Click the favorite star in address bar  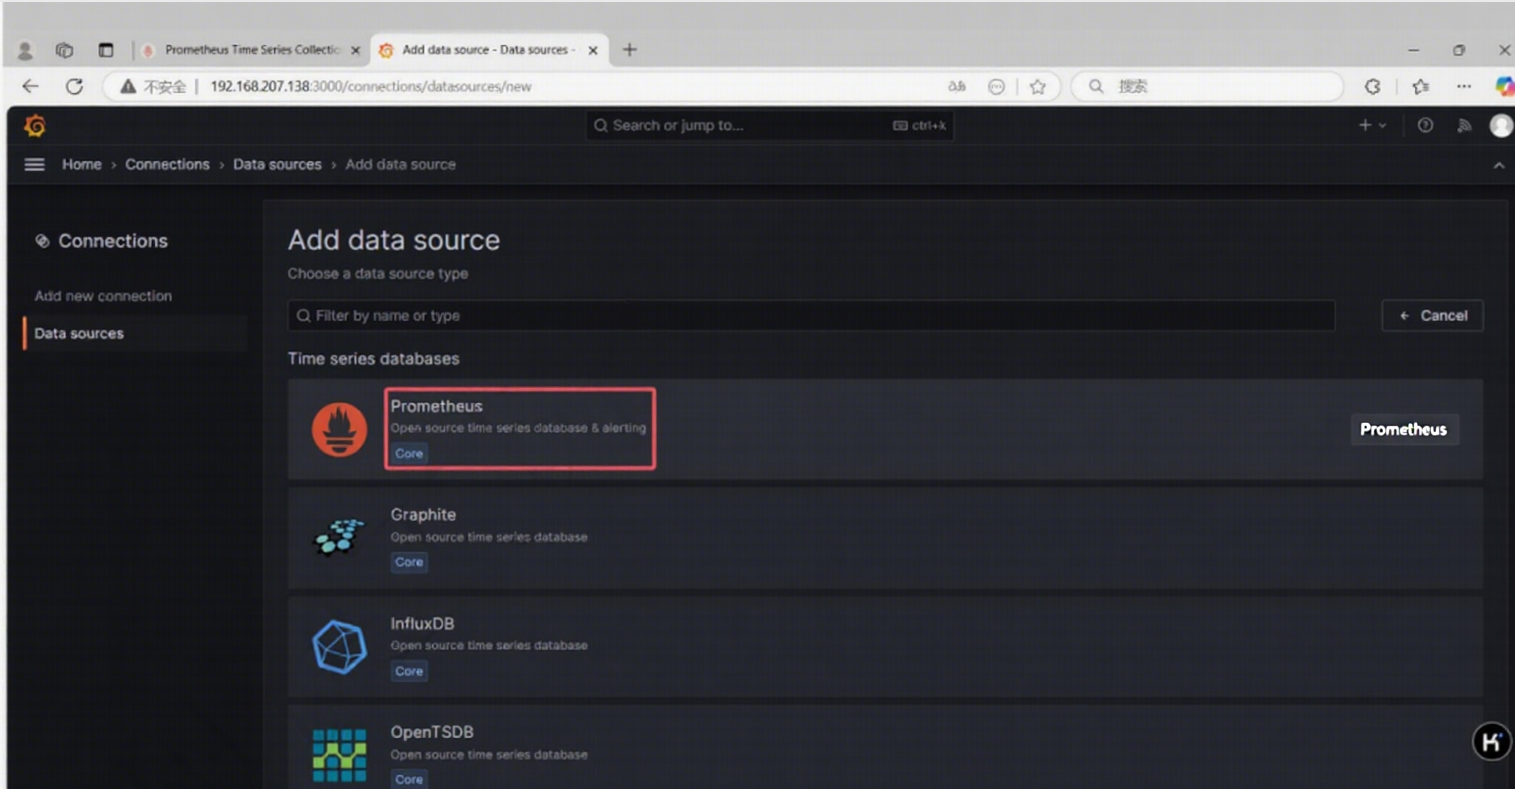pos(1038,87)
